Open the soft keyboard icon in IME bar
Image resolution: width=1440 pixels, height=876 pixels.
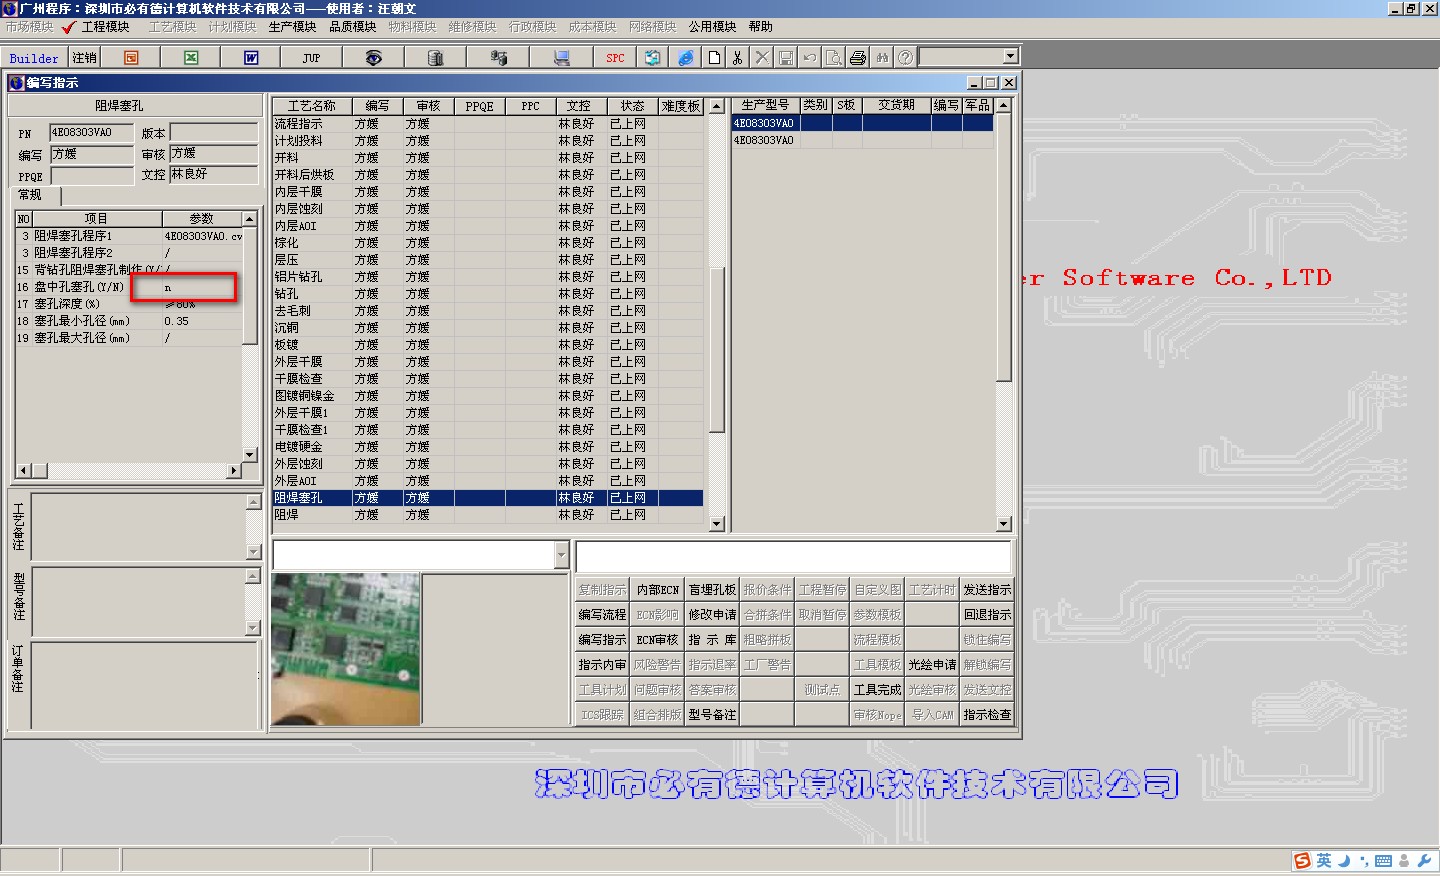click(x=1383, y=861)
